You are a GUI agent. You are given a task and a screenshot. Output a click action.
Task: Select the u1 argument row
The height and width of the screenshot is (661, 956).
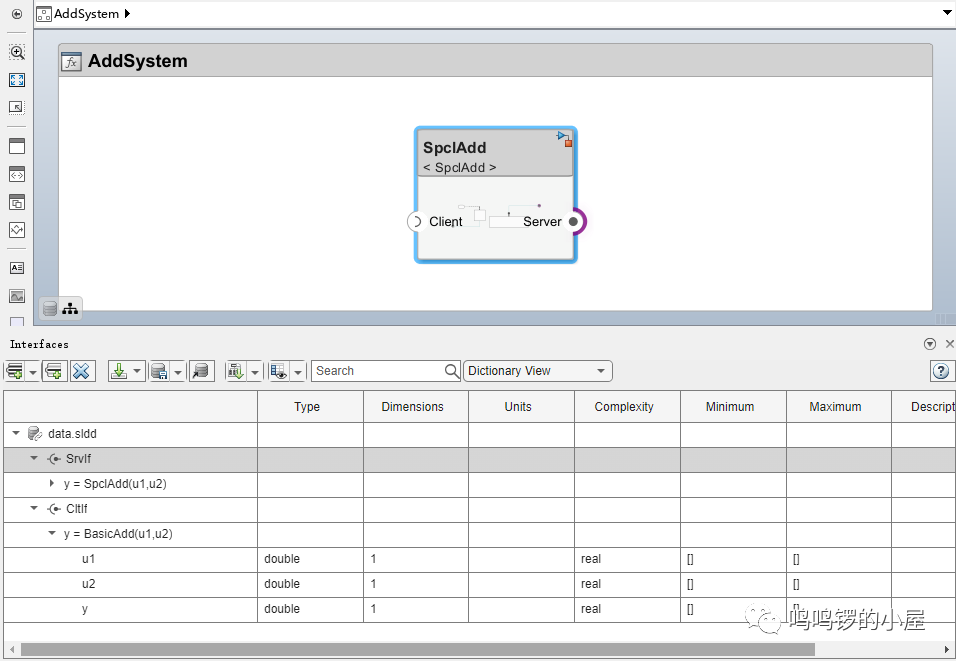tap(479, 559)
